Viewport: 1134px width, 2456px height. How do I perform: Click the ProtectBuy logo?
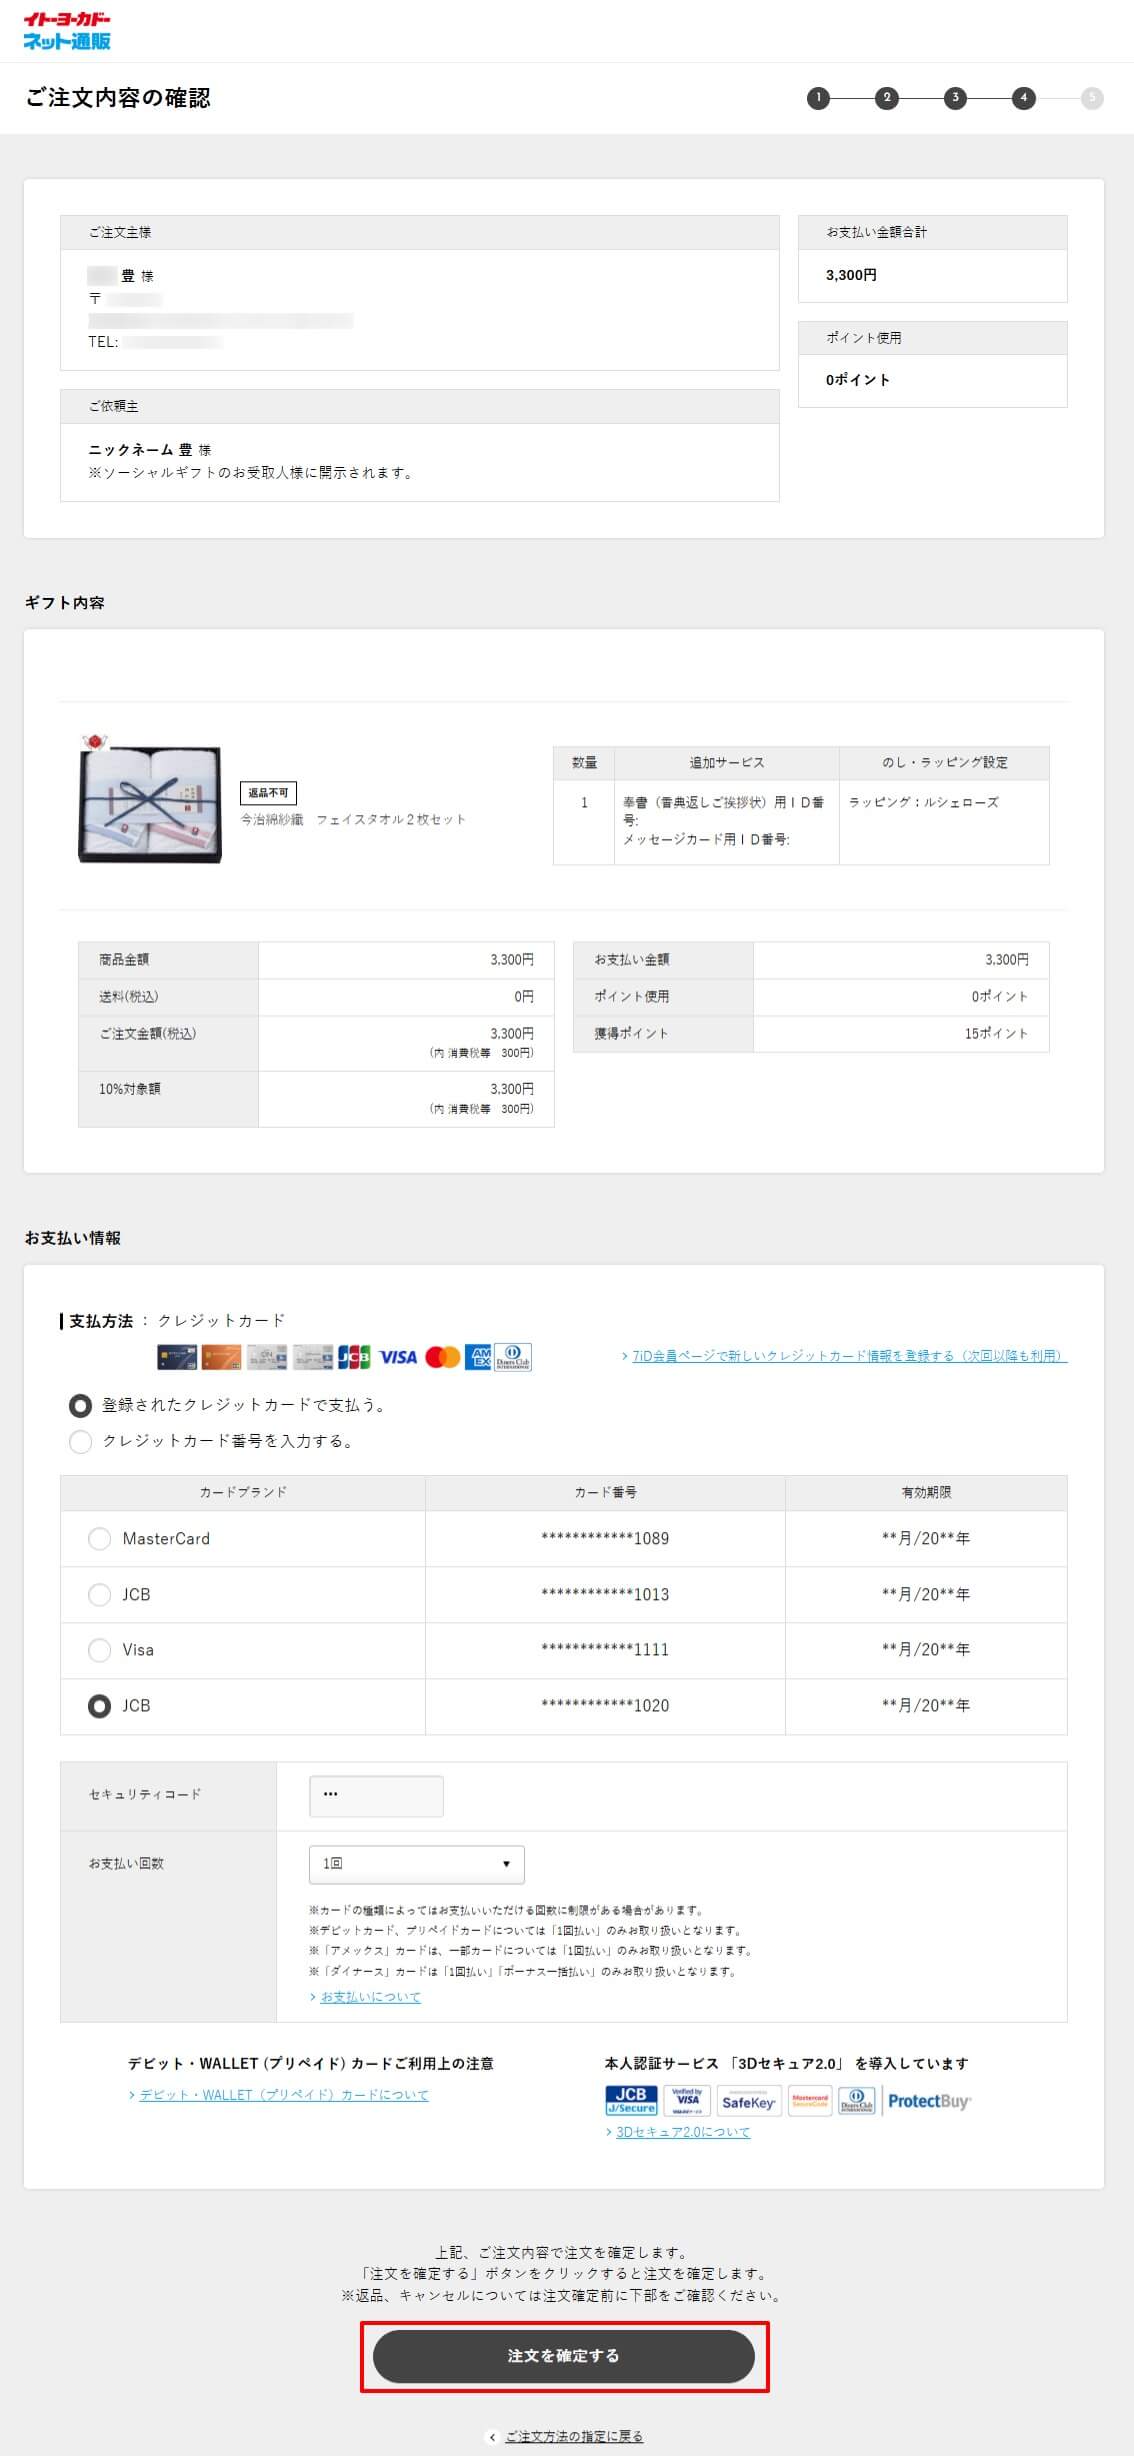coord(928,2101)
